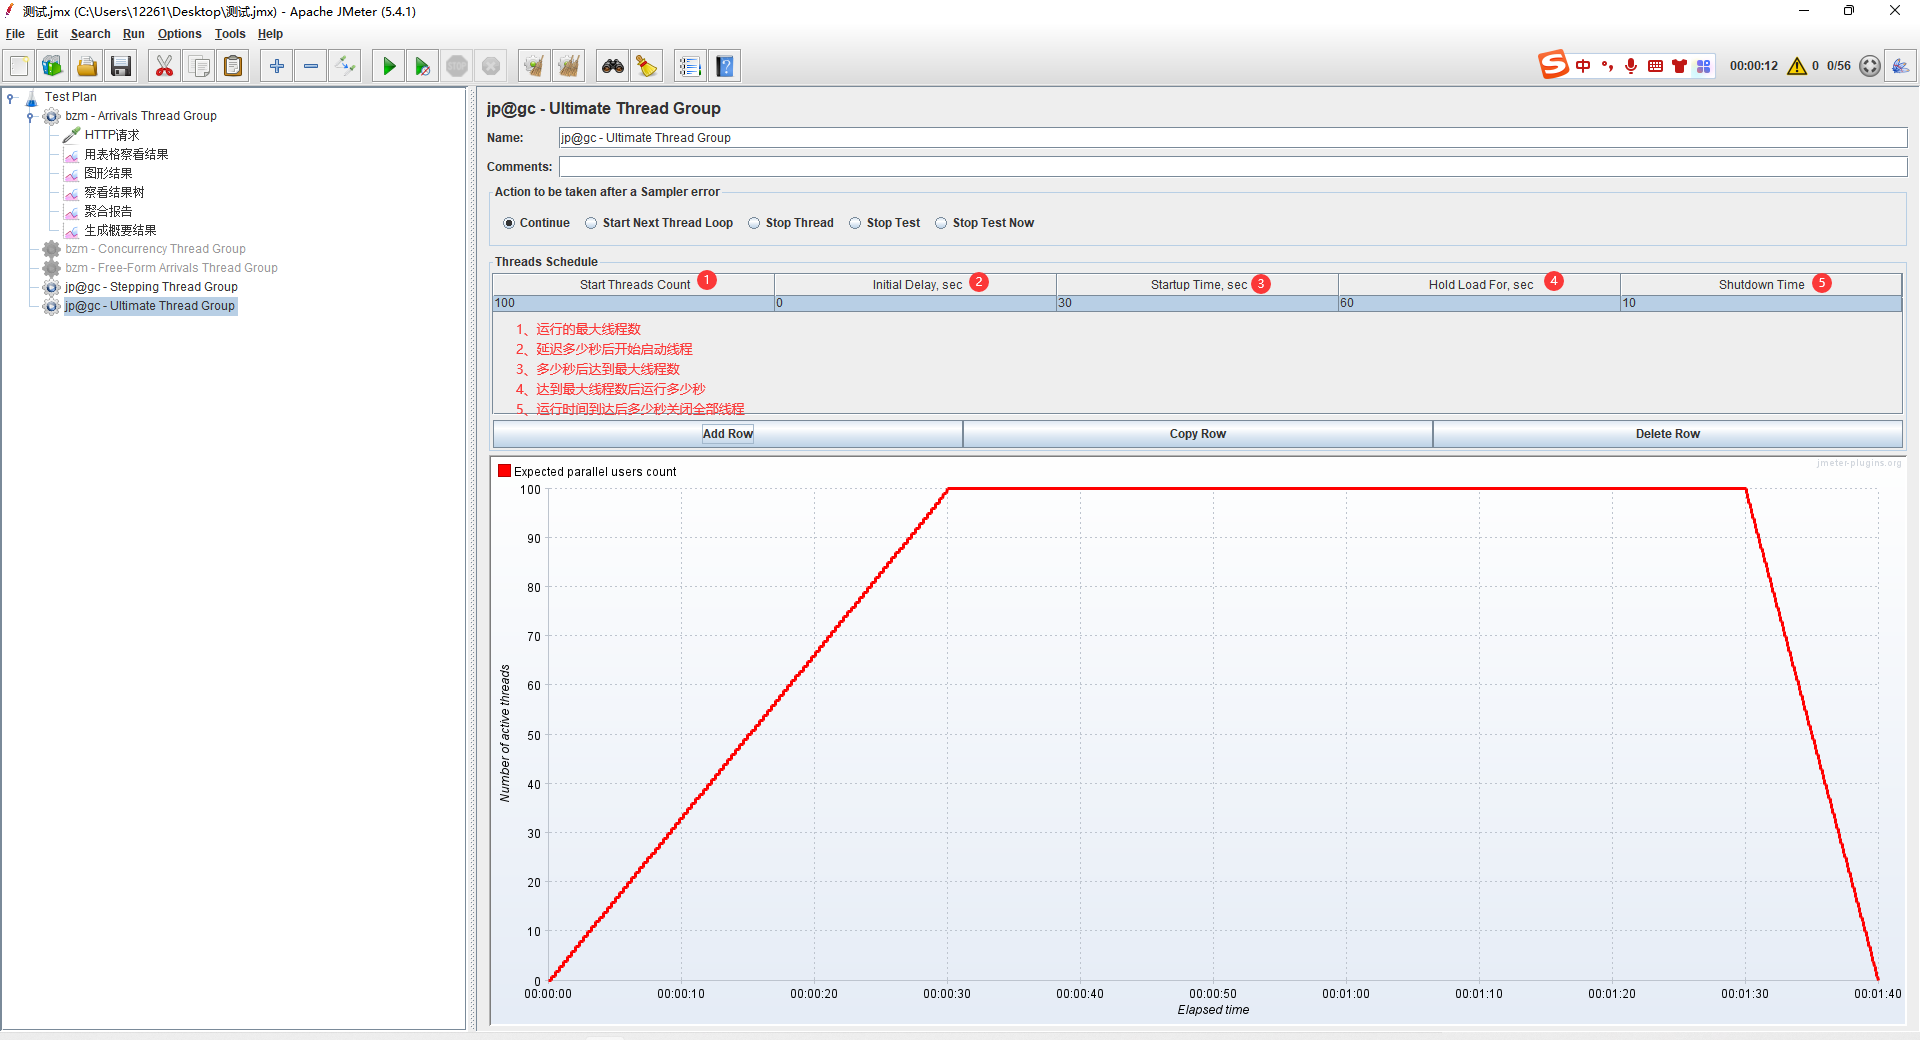
Task: Copy the selected element using Copy icon
Action: tap(199, 66)
